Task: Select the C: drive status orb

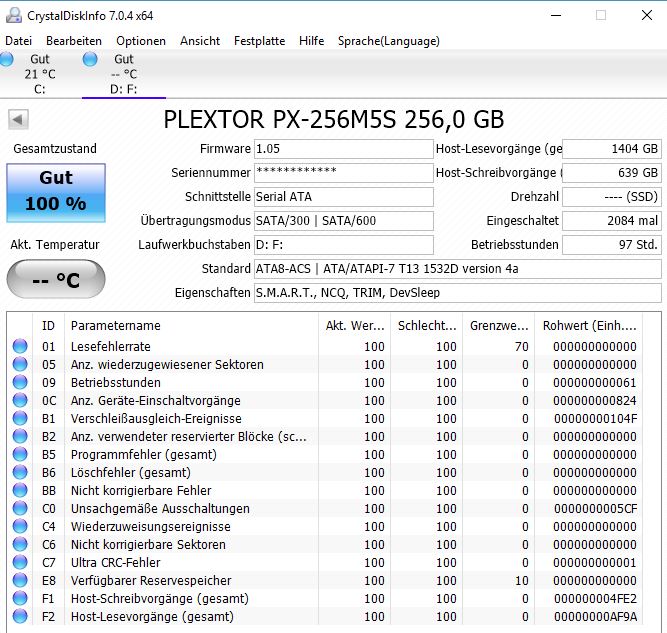Action: [x=6, y=59]
